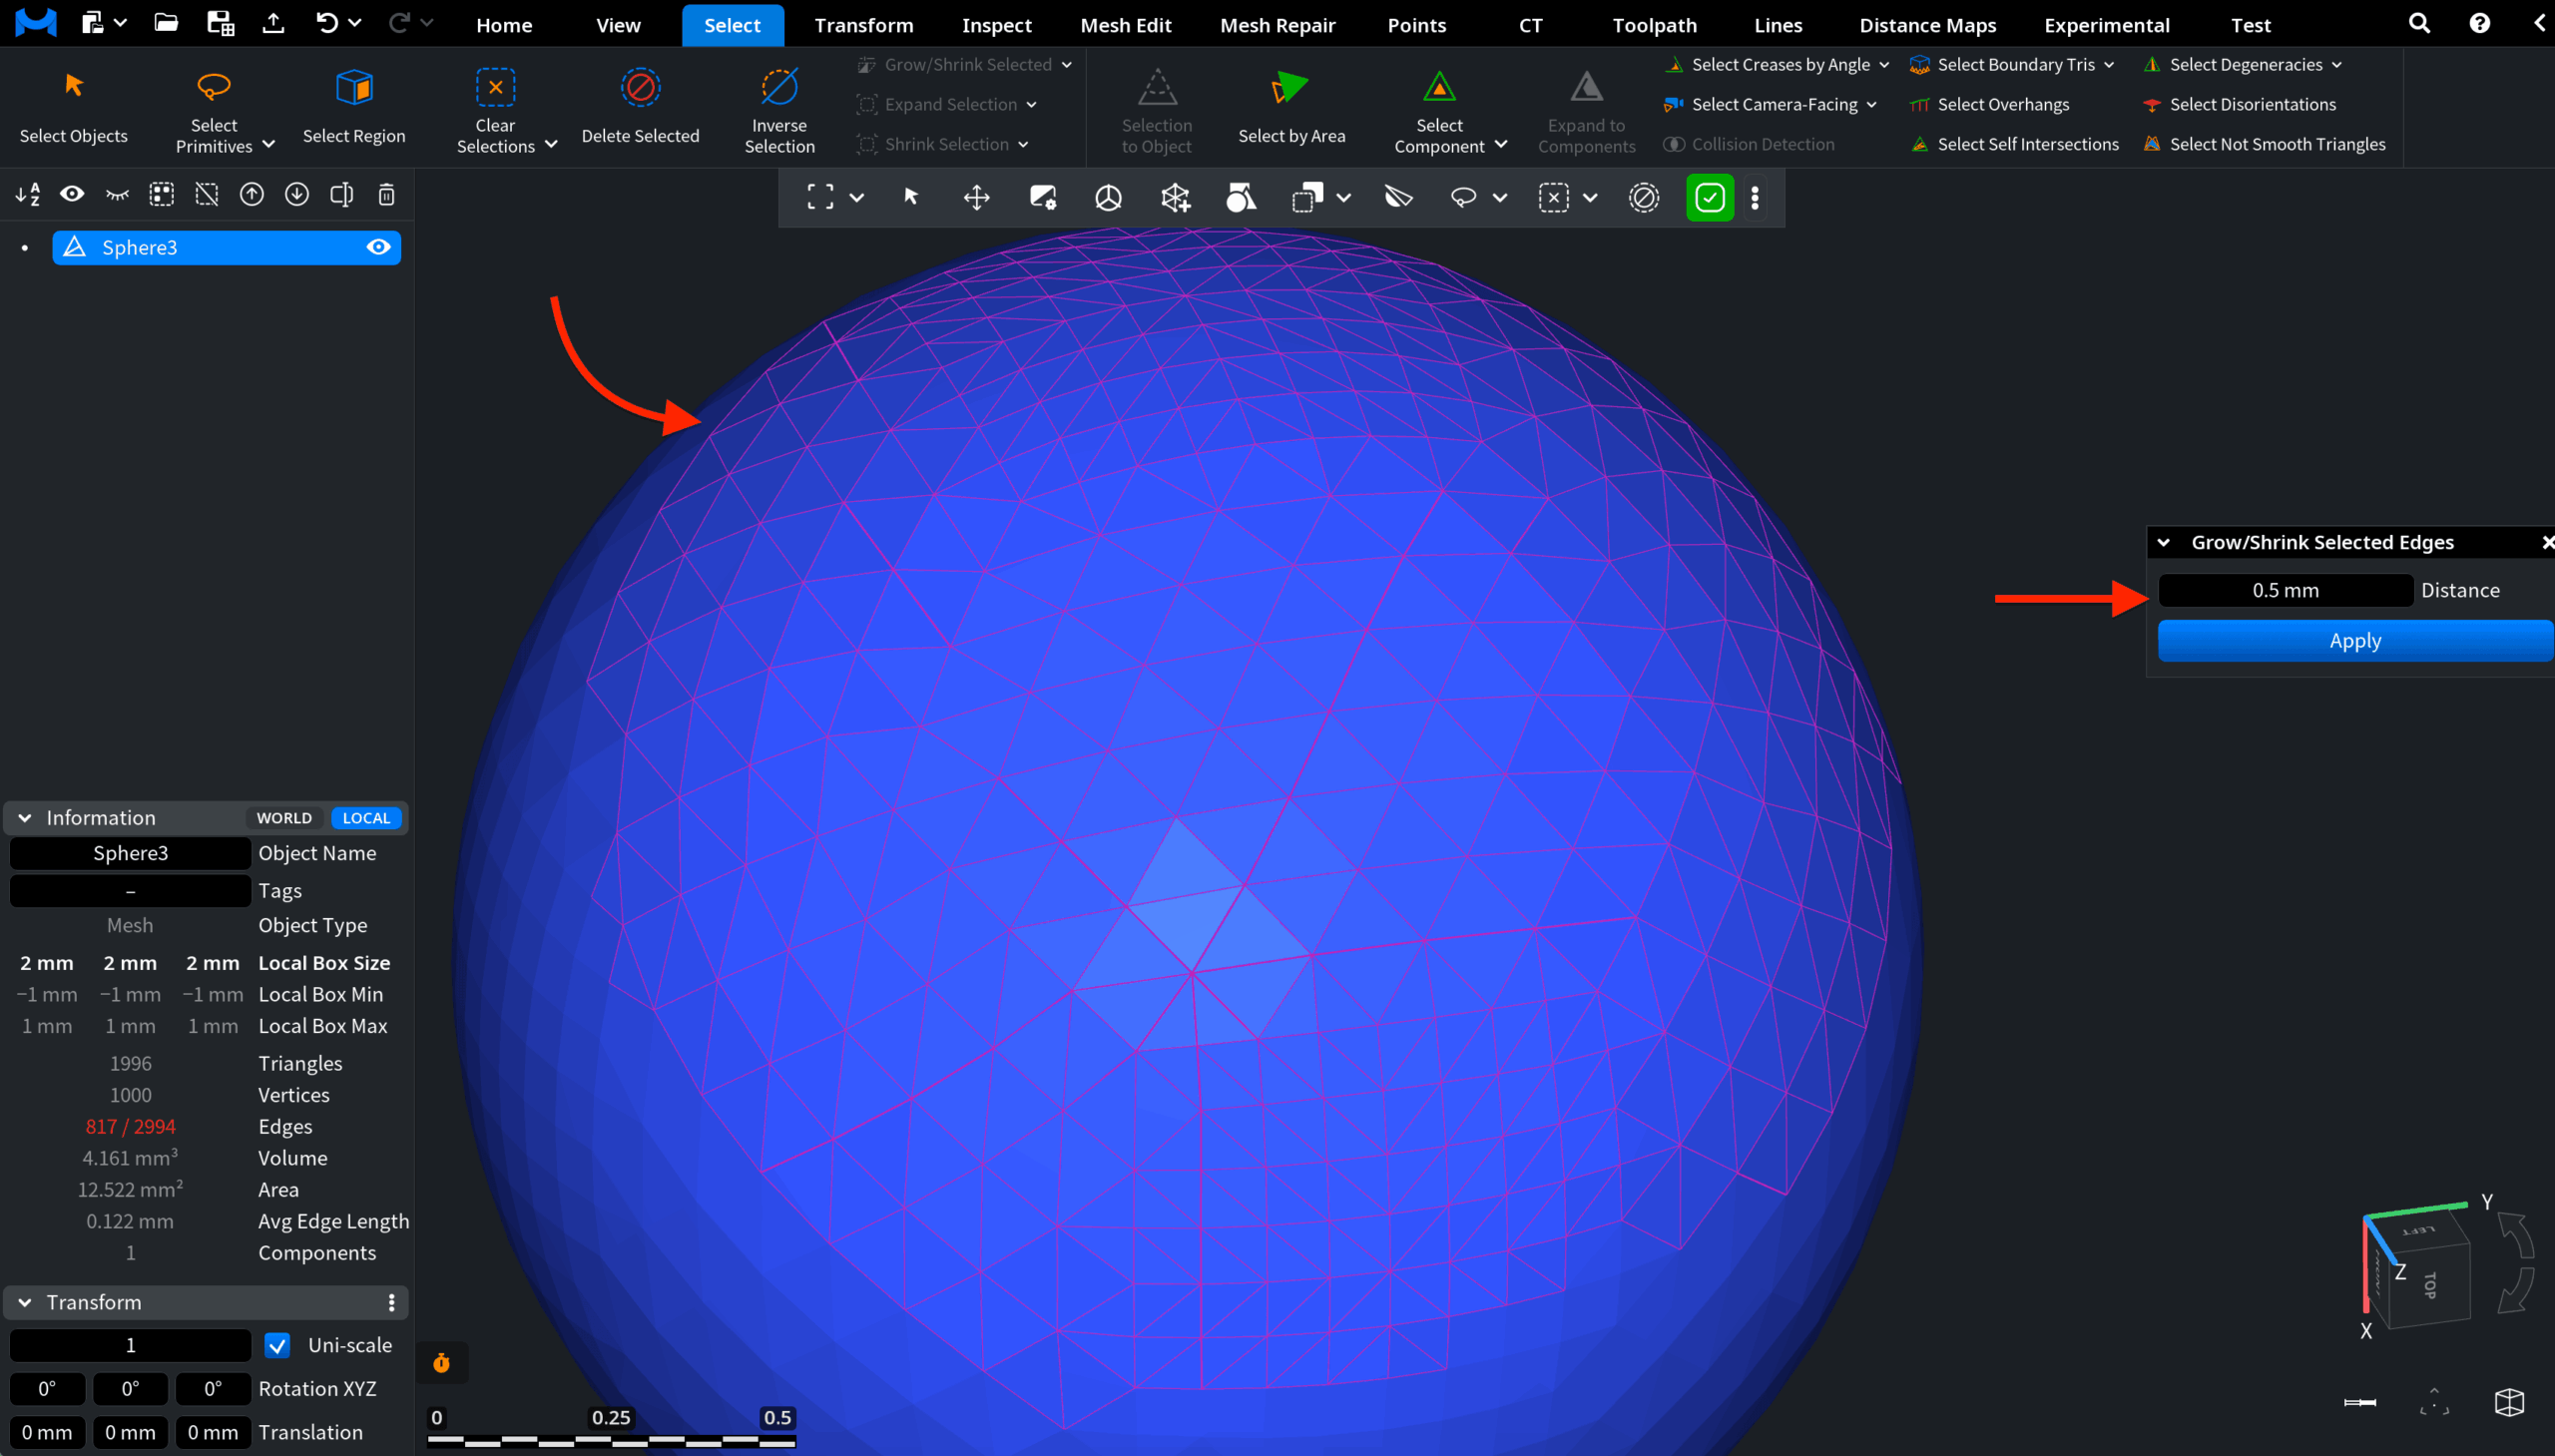The width and height of the screenshot is (2555, 1456).
Task: Close the Grow/Shrink Selected Edges dialog
Action: pos(2547,542)
